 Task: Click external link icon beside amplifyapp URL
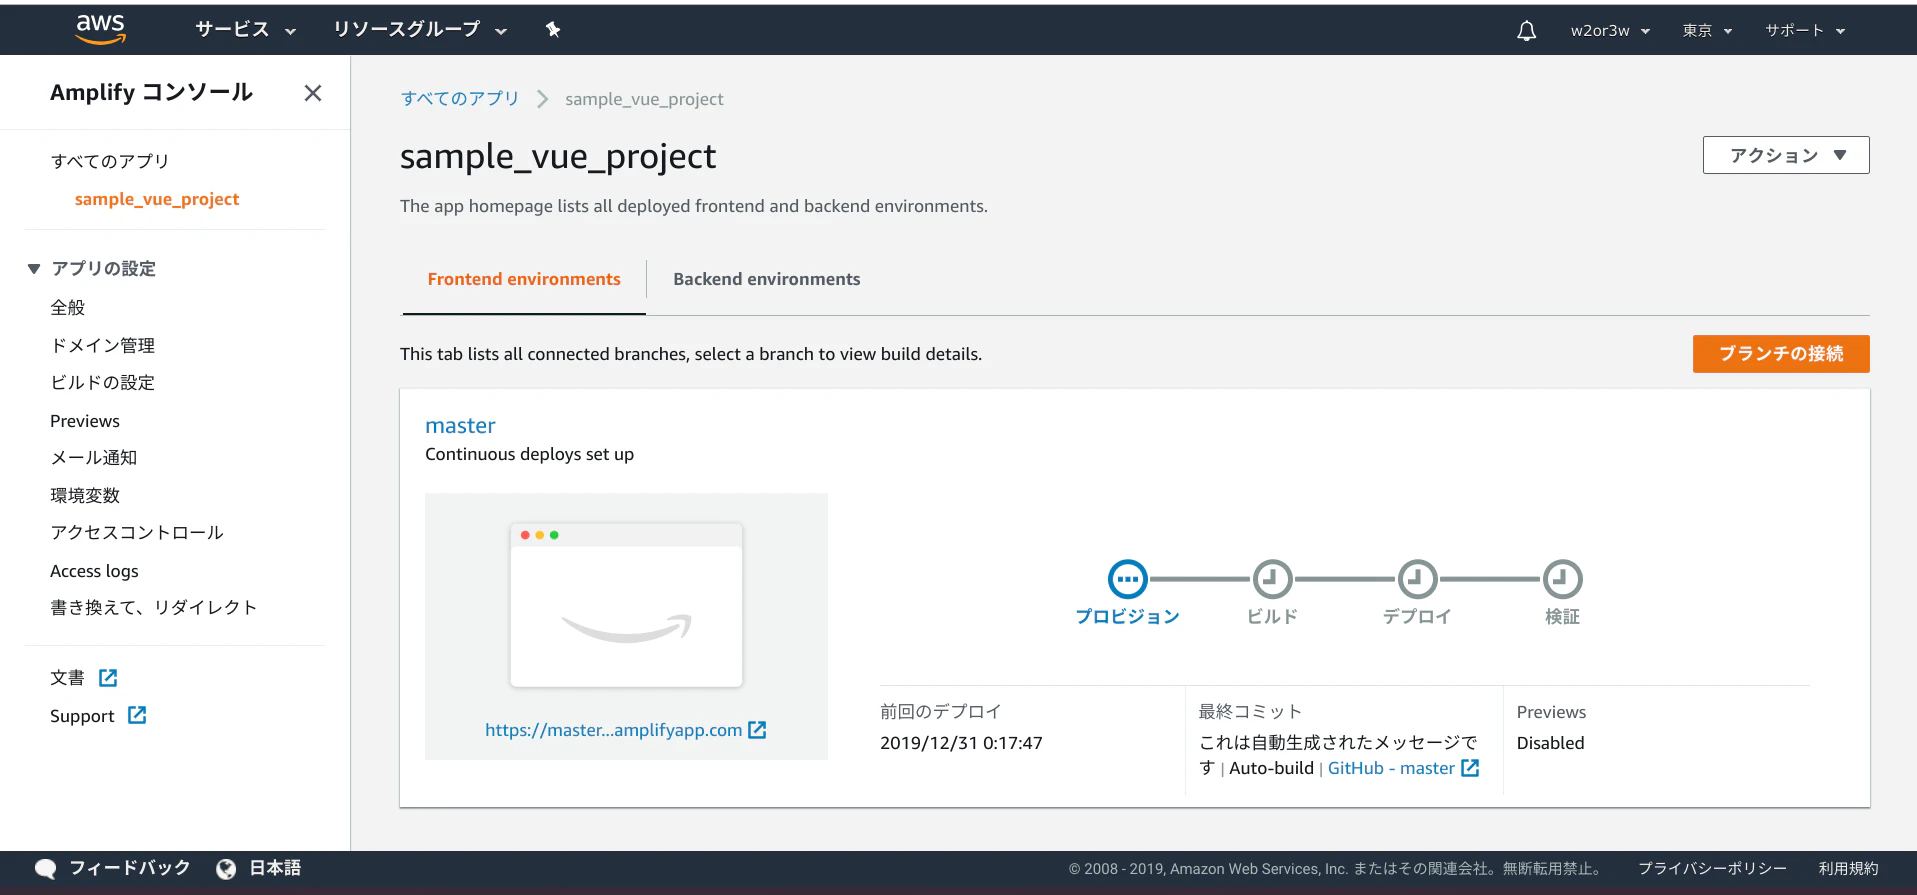point(757,730)
